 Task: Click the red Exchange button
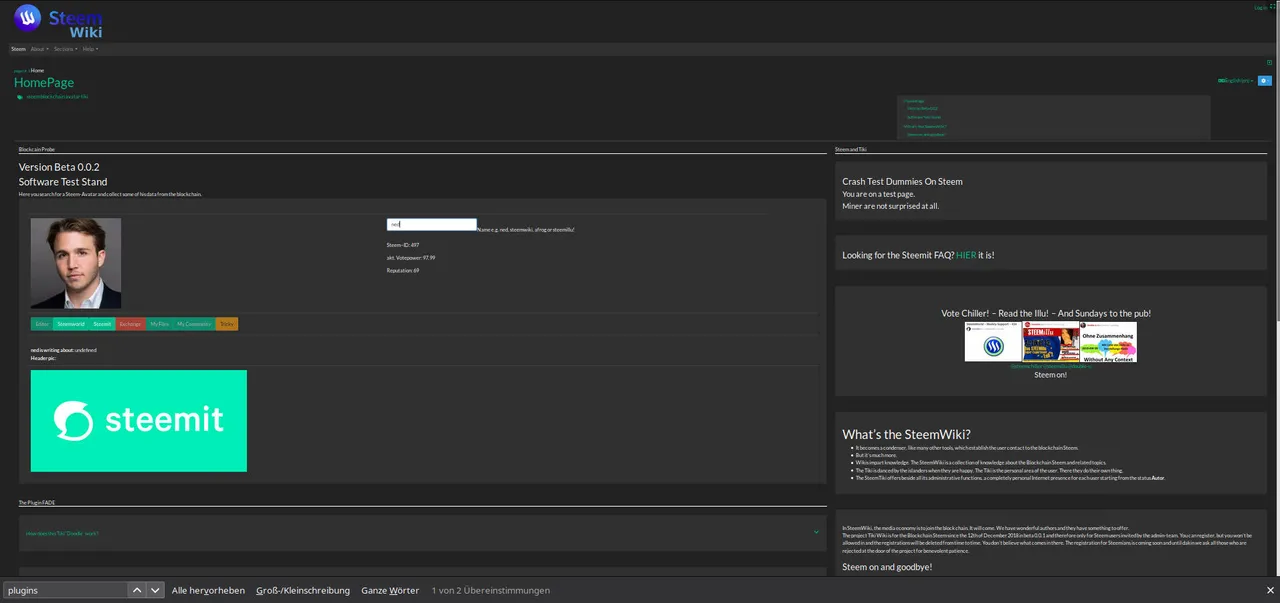[x=131, y=324]
